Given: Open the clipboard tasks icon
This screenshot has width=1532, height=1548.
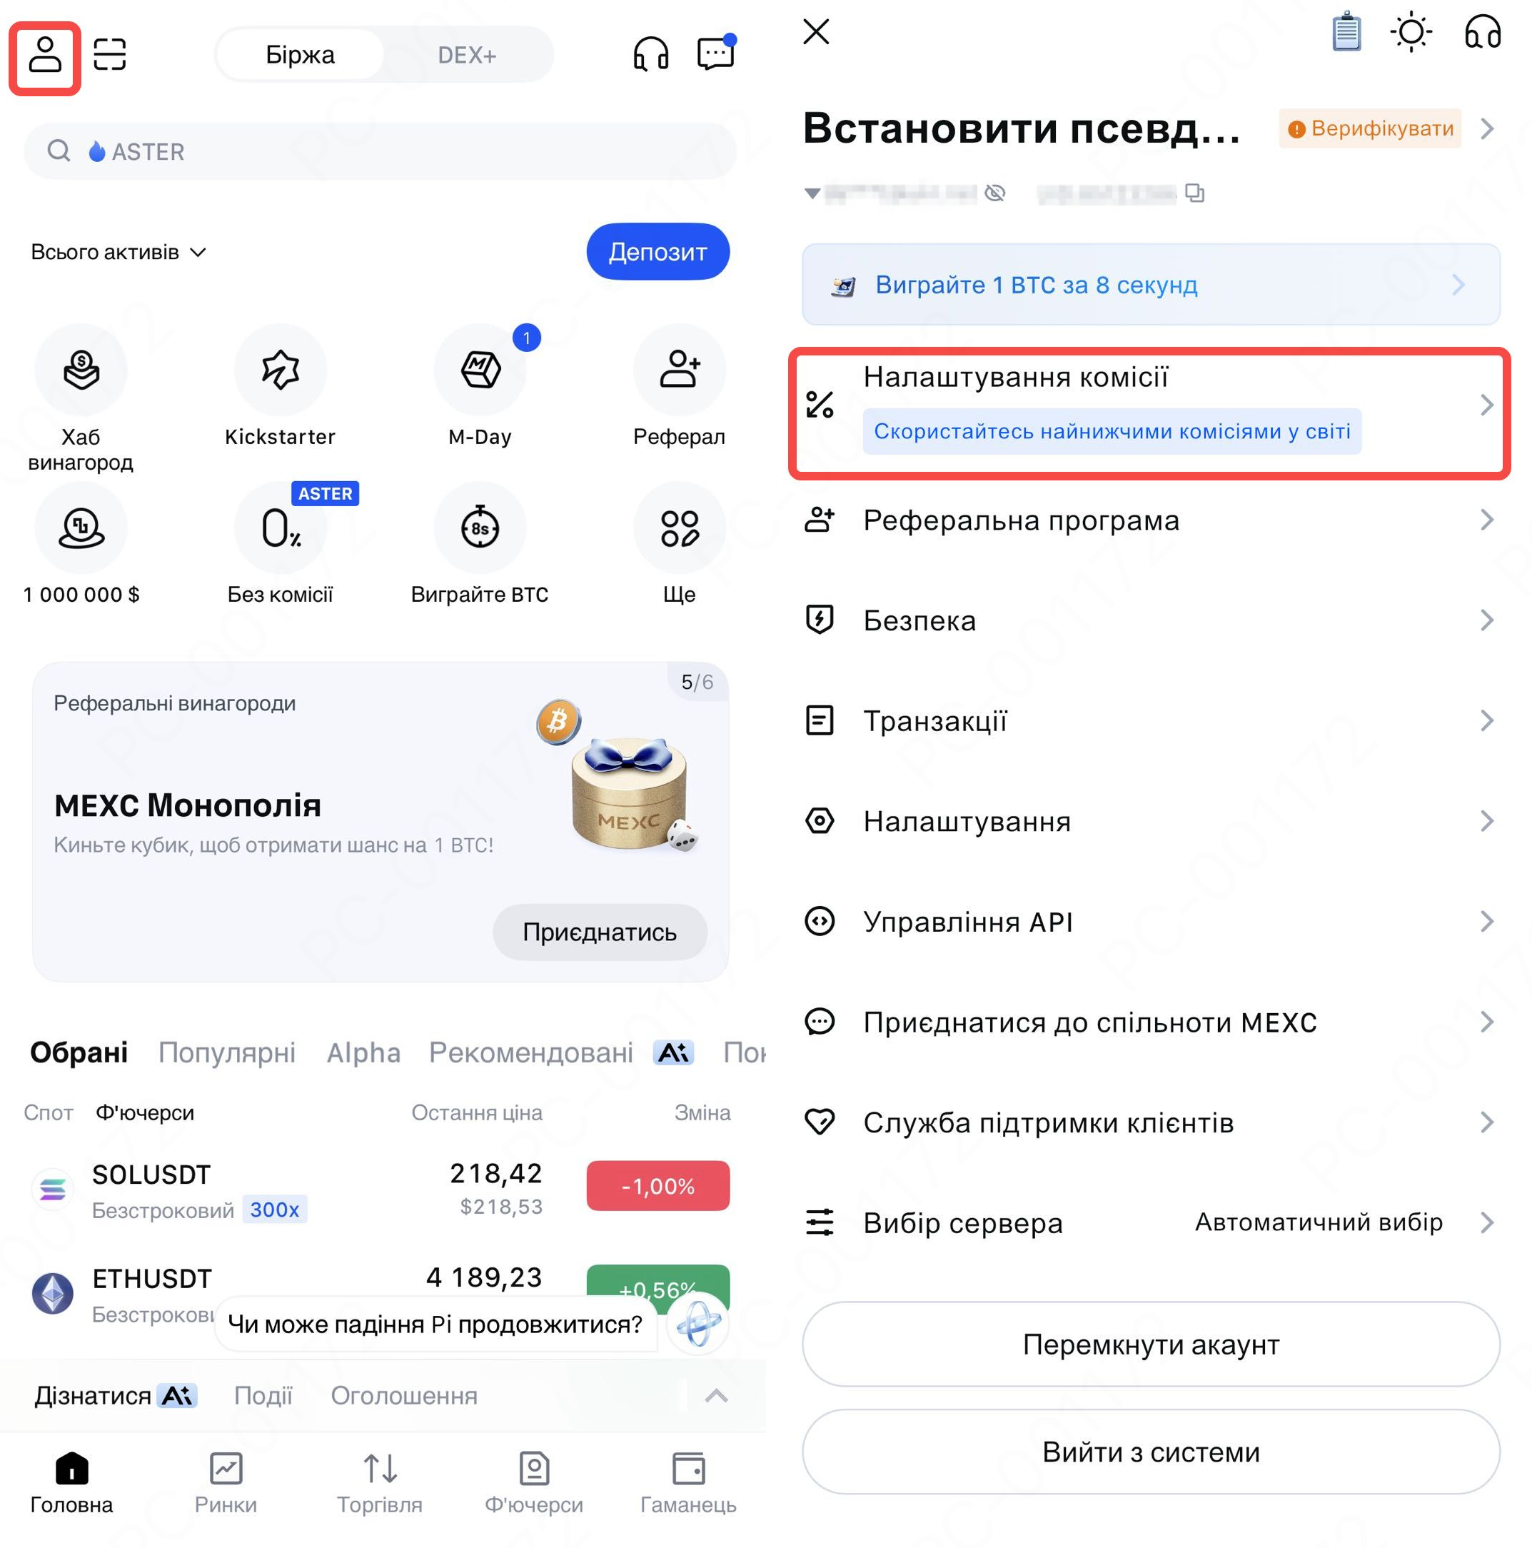Looking at the screenshot, I should [1347, 32].
